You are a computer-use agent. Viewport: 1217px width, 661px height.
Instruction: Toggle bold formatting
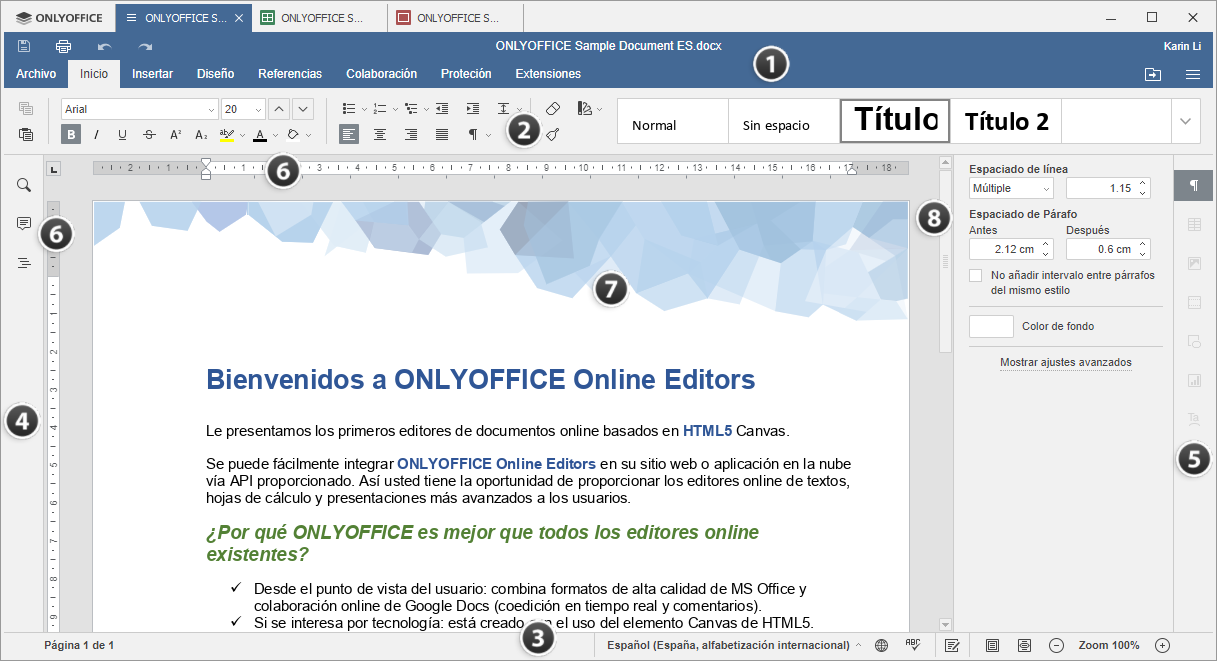(69, 133)
